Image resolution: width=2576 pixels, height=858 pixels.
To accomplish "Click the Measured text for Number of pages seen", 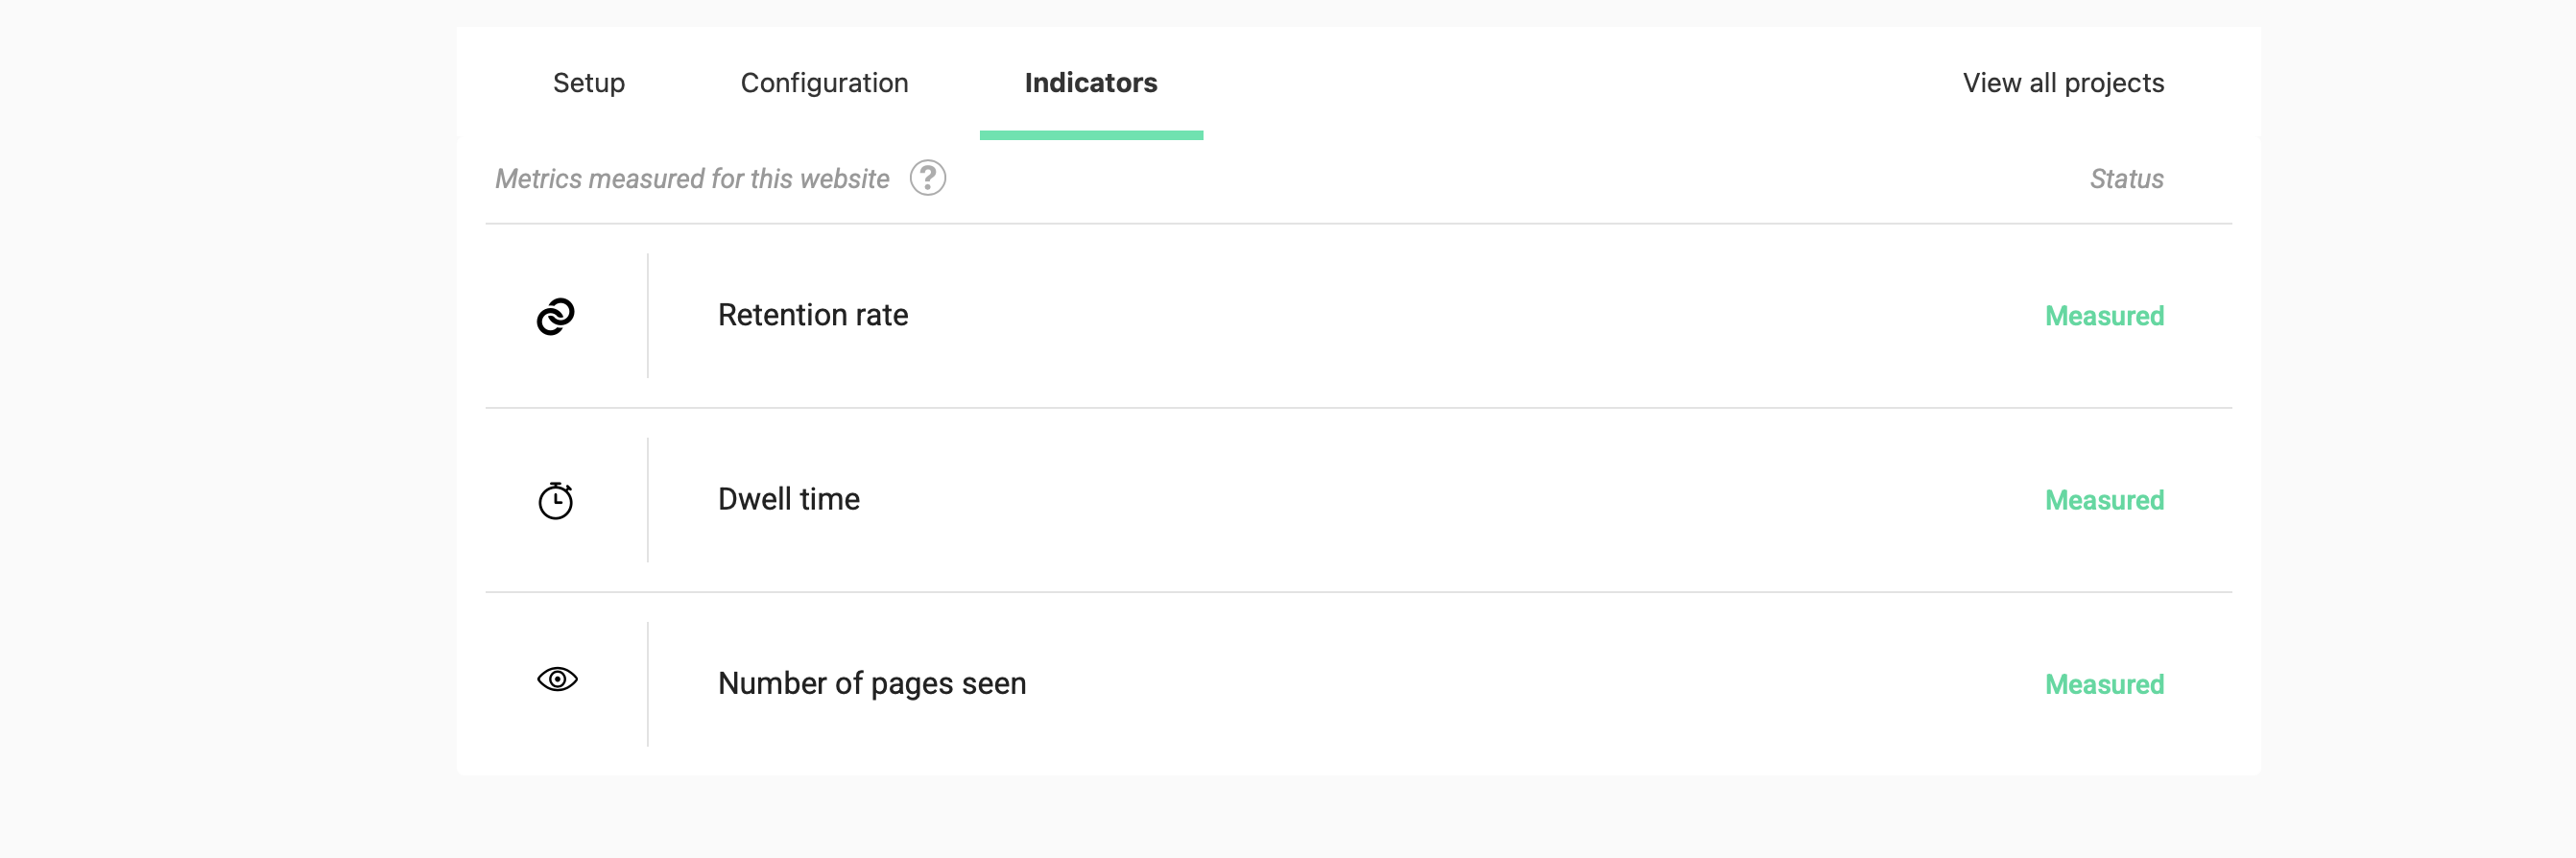I will coord(2103,684).
